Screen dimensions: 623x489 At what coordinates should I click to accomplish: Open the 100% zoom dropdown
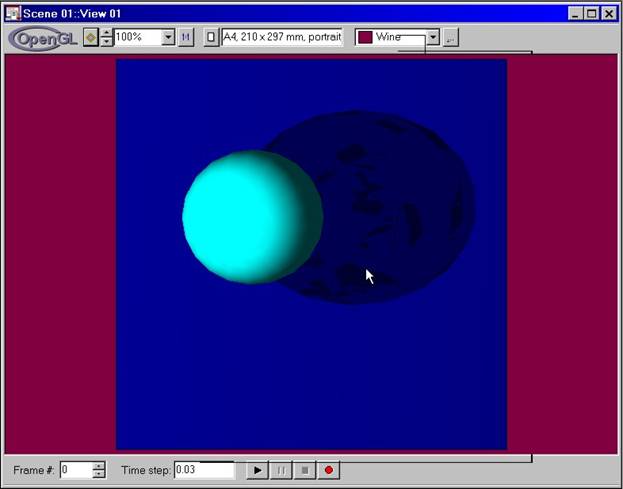click(x=168, y=37)
